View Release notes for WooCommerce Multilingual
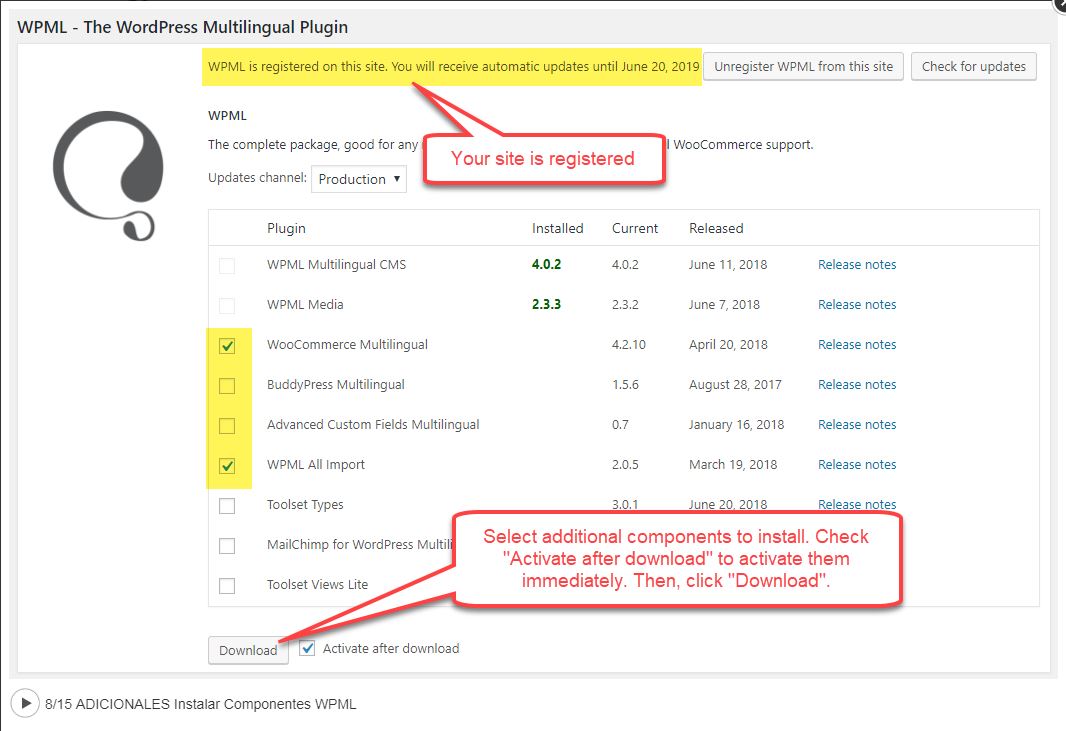1066x731 pixels. click(857, 345)
